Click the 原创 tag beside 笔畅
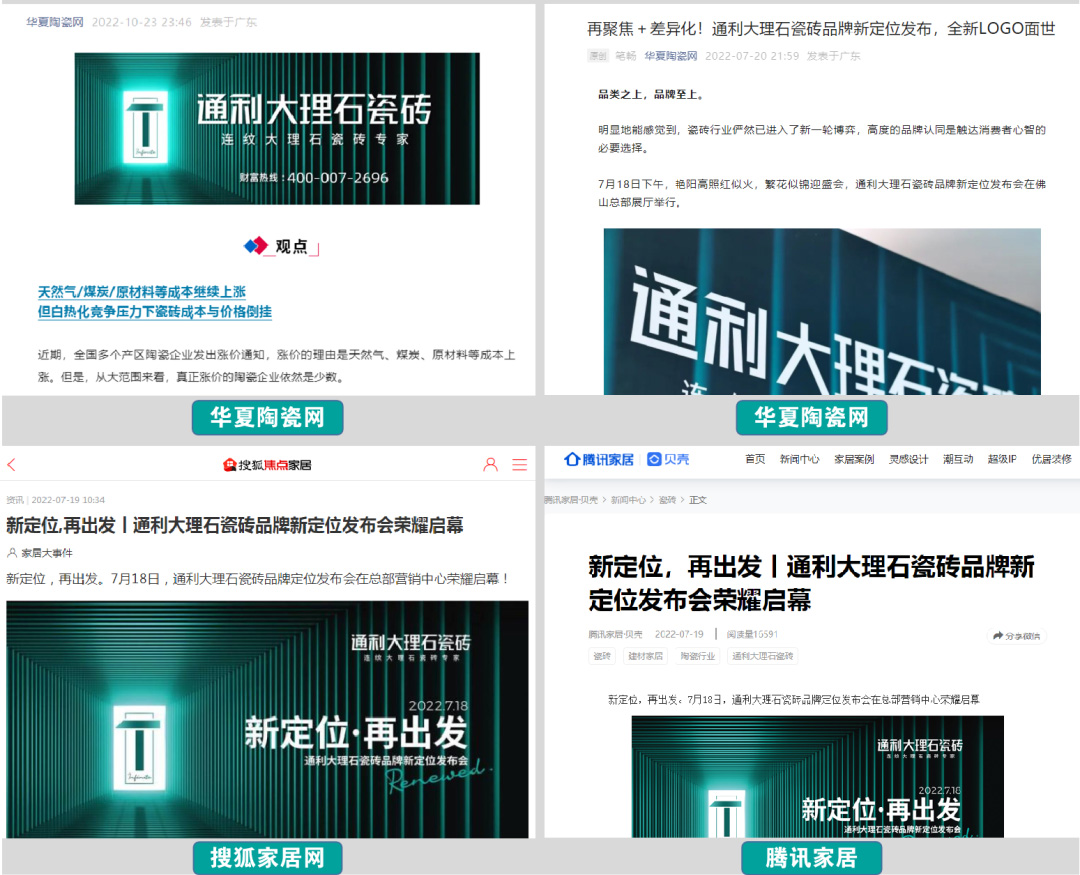The image size is (1080, 875). [598, 56]
